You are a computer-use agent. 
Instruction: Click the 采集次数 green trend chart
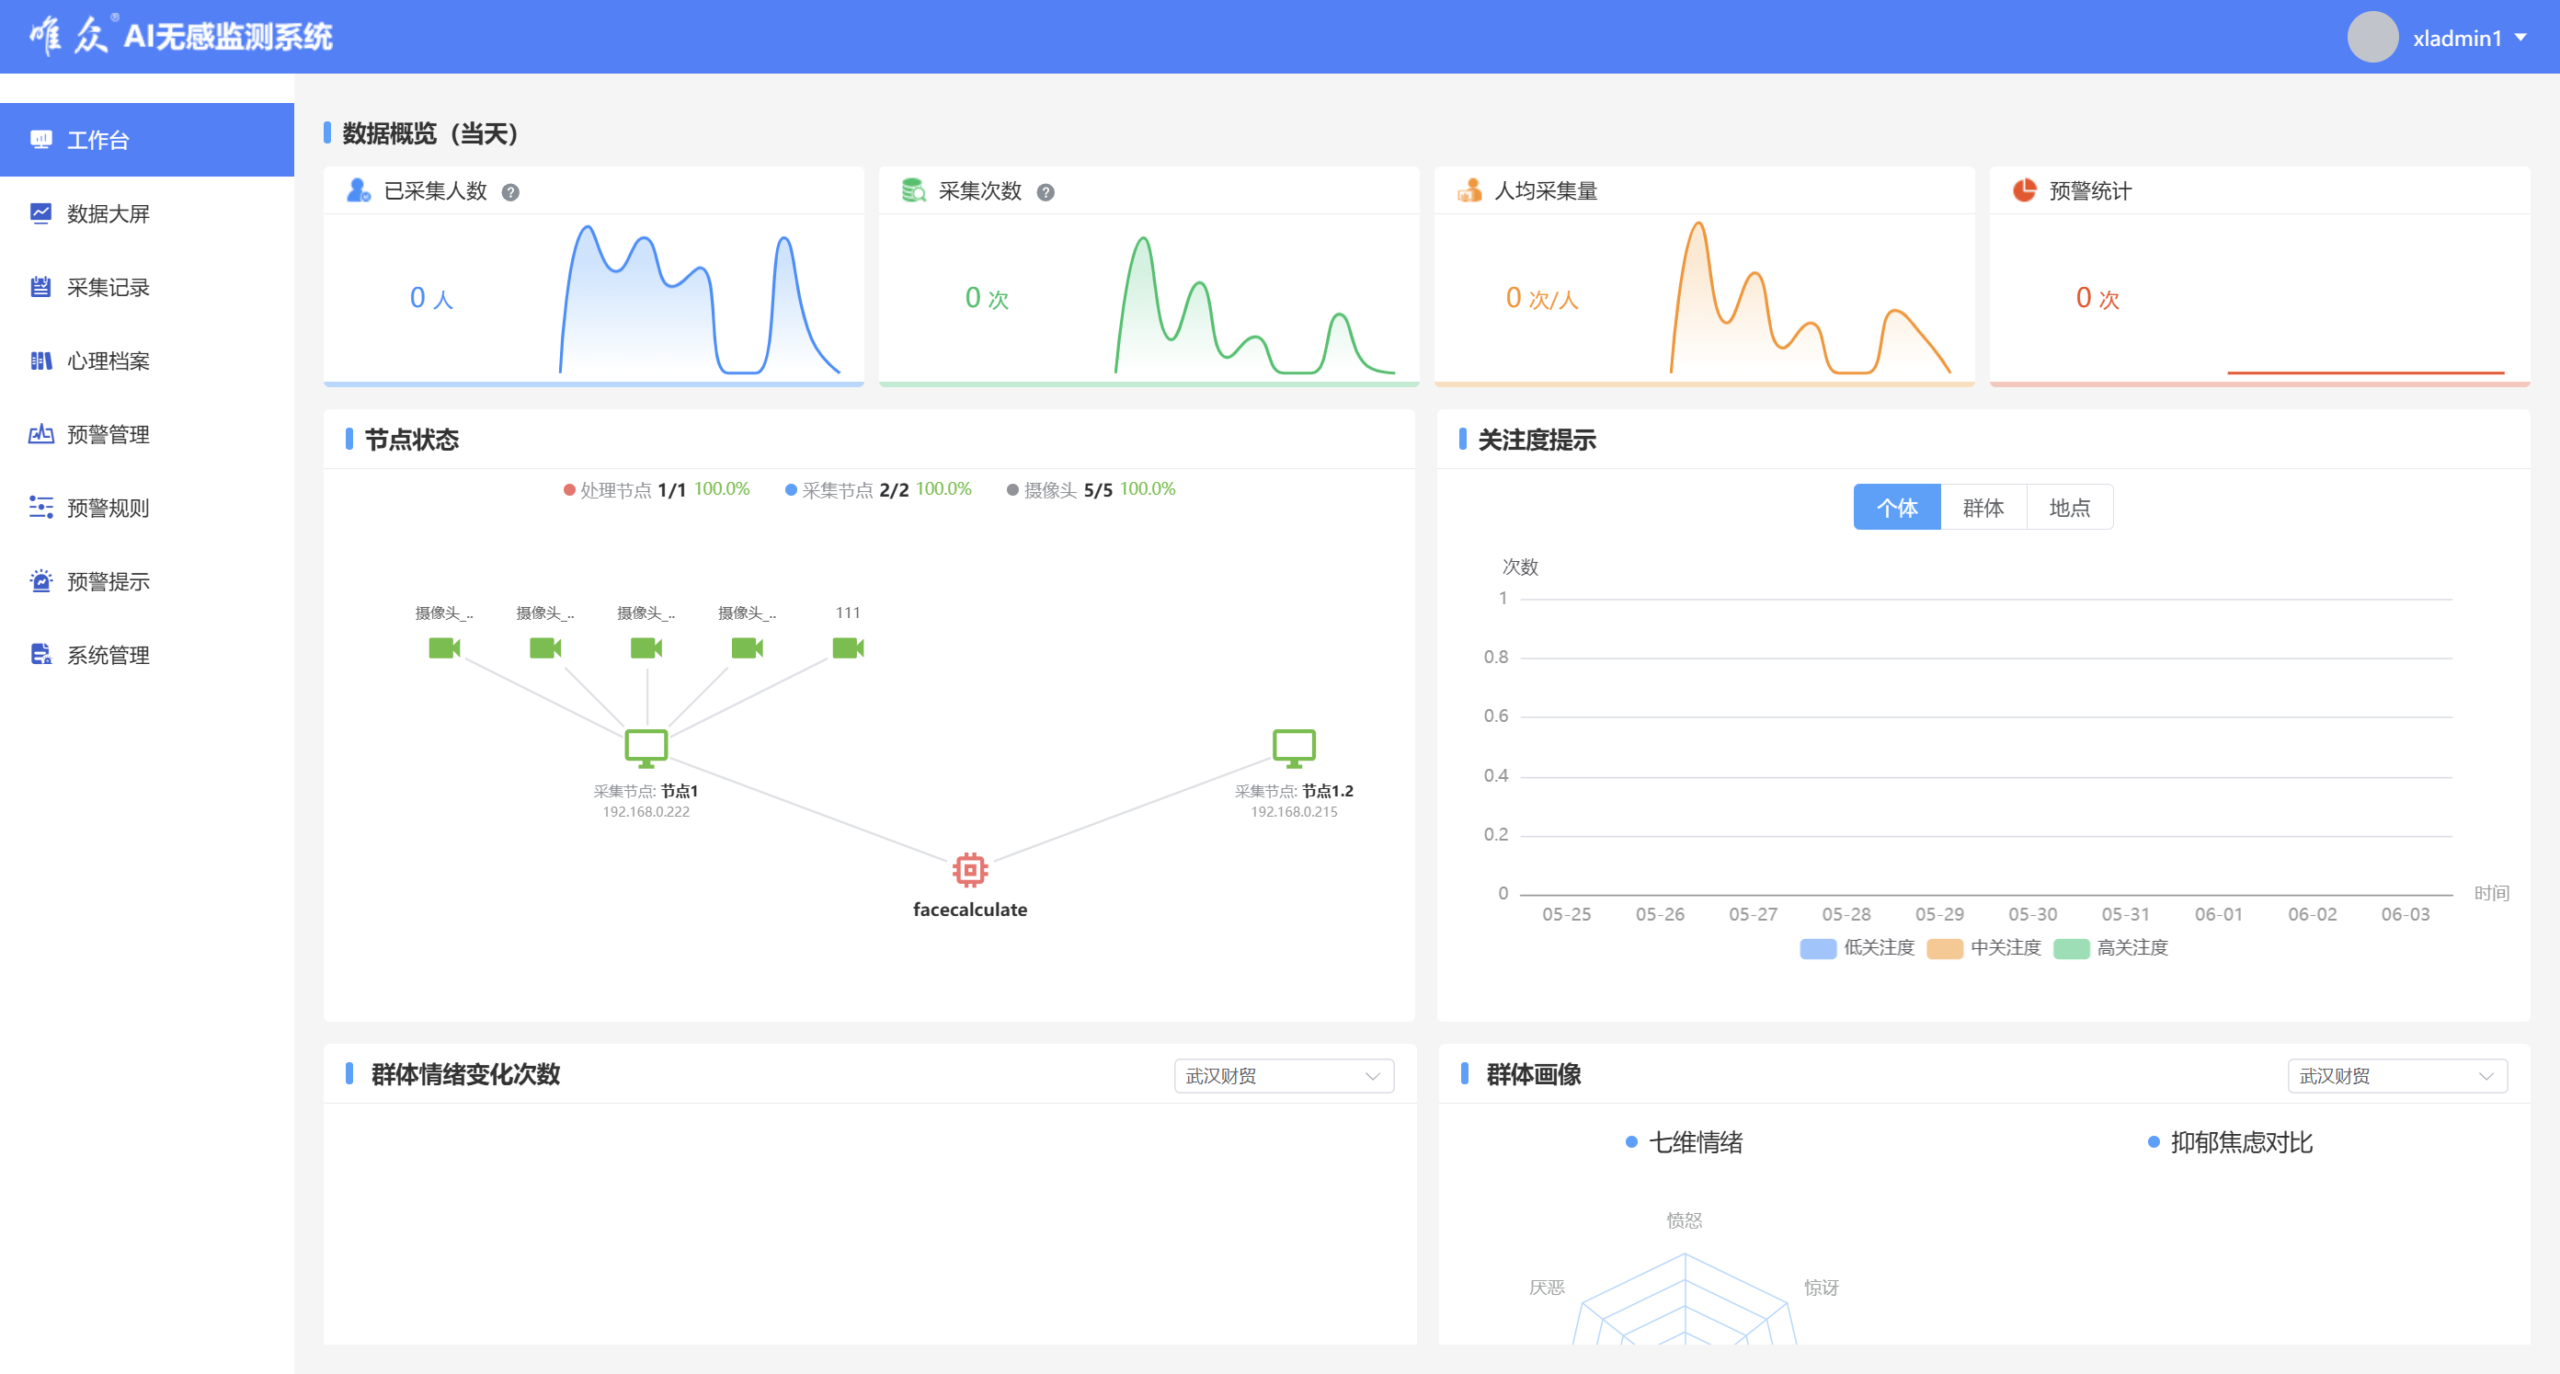click(x=1254, y=304)
